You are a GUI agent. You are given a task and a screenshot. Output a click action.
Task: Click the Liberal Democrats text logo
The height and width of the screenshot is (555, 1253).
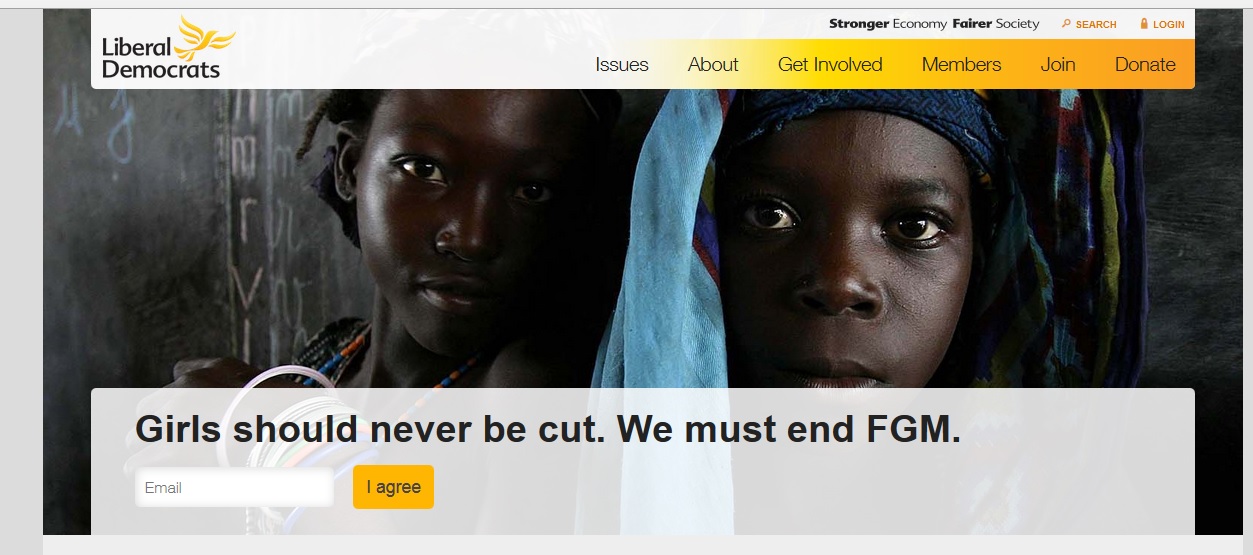click(x=160, y=59)
